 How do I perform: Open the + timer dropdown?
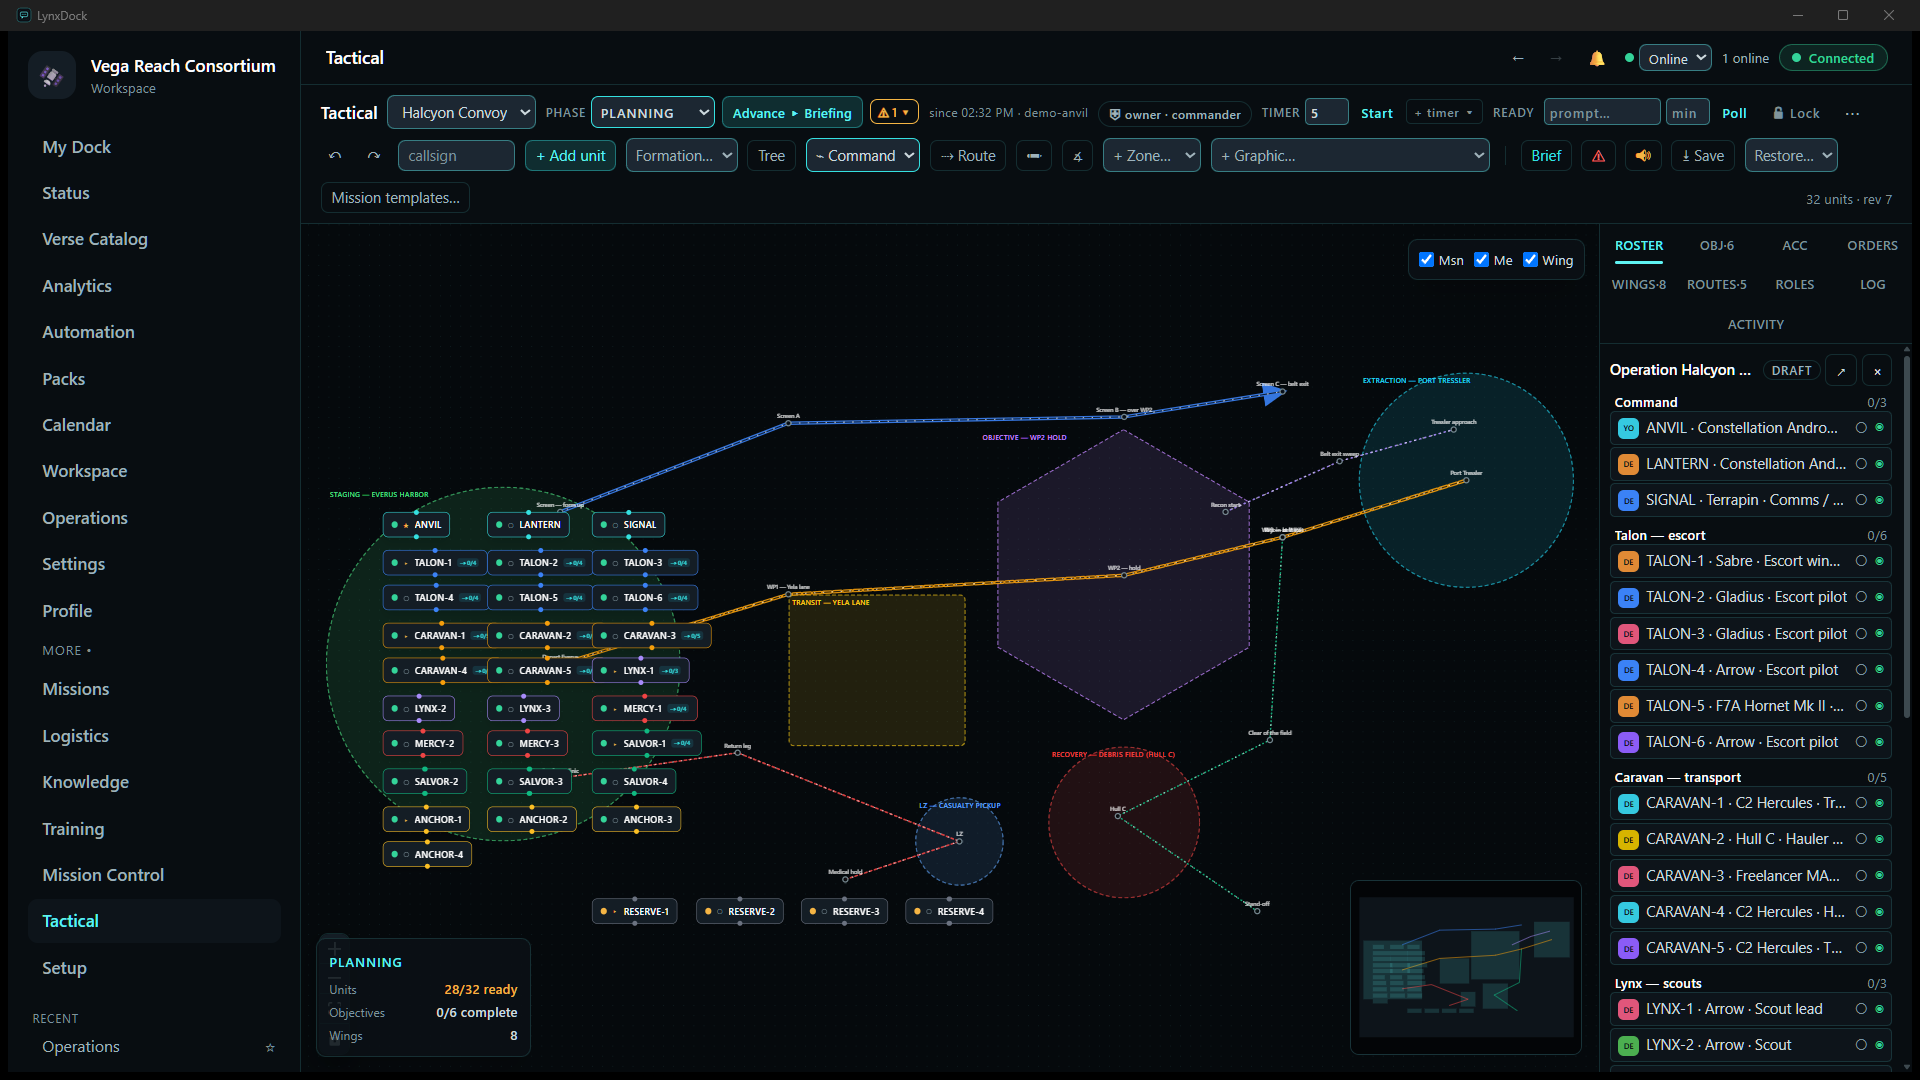[x=1444, y=113]
